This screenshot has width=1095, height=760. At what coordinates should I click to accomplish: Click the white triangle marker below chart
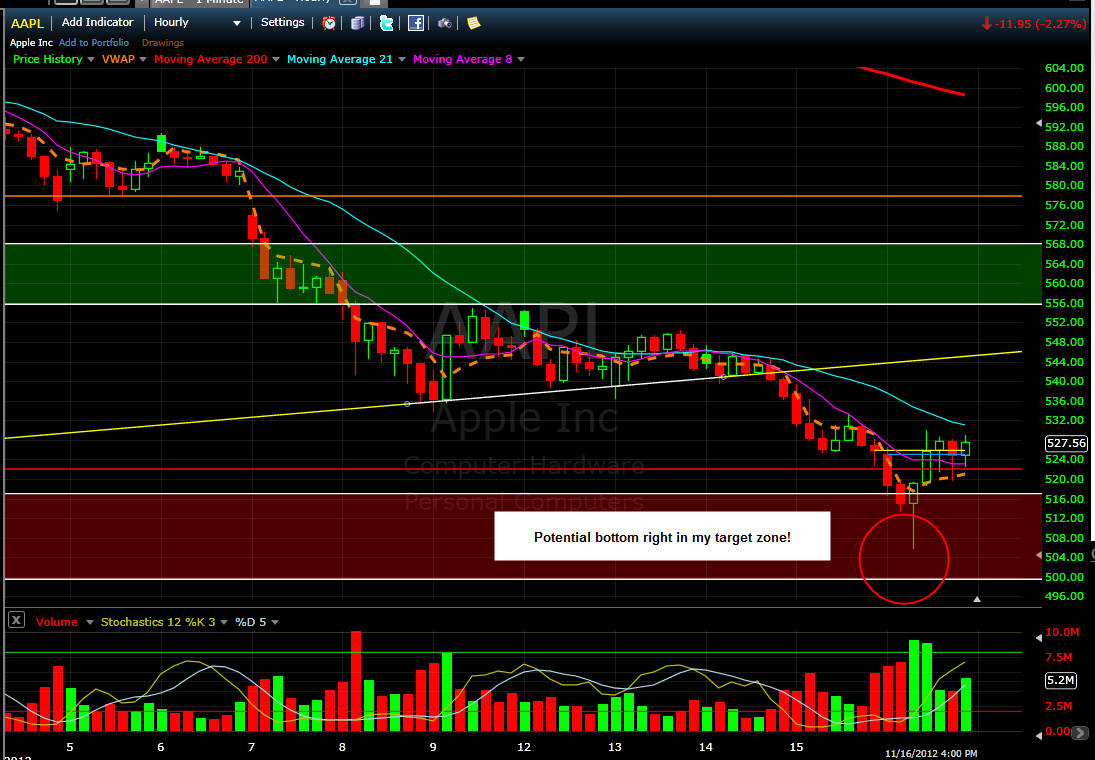click(x=977, y=599)
